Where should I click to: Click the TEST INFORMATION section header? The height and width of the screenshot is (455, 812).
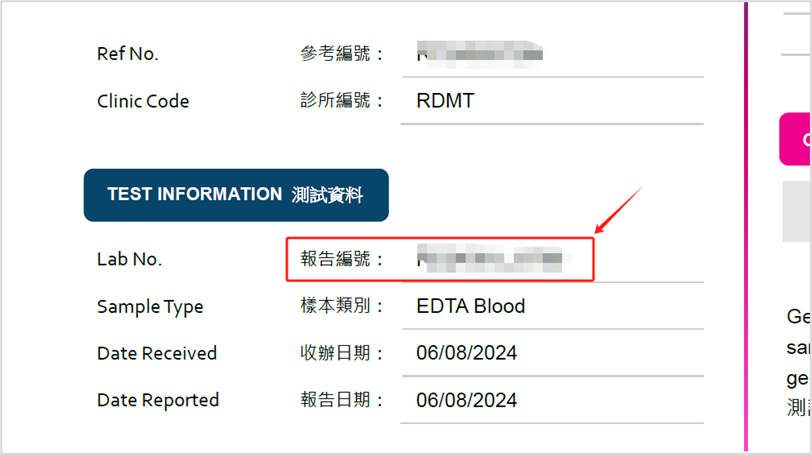pyautogui.click(x=235, y=195)
